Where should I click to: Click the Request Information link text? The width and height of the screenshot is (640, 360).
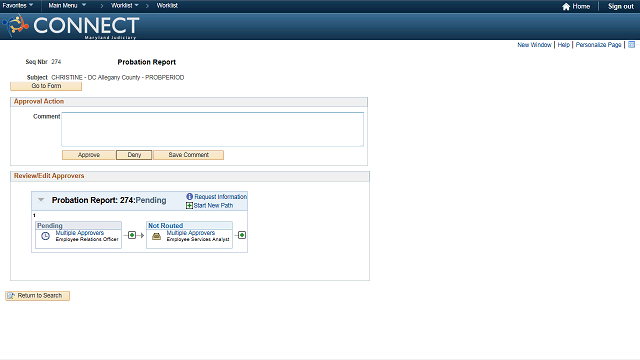point(220,196)
